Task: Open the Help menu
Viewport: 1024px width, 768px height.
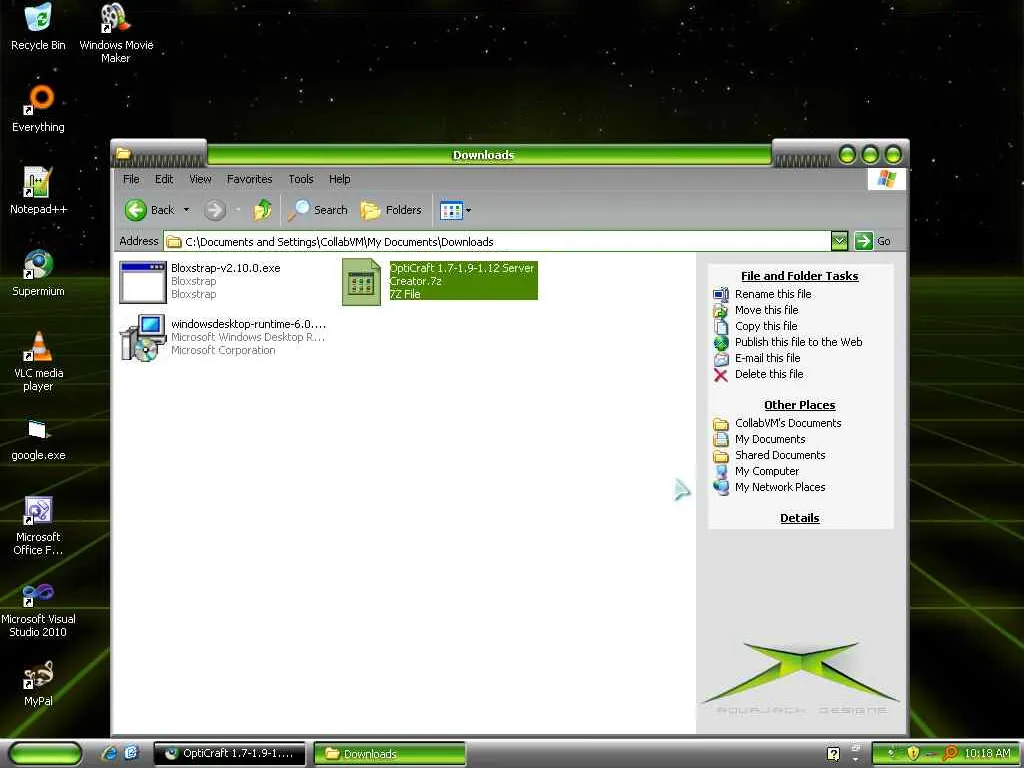Action: [x=340, y=179]
